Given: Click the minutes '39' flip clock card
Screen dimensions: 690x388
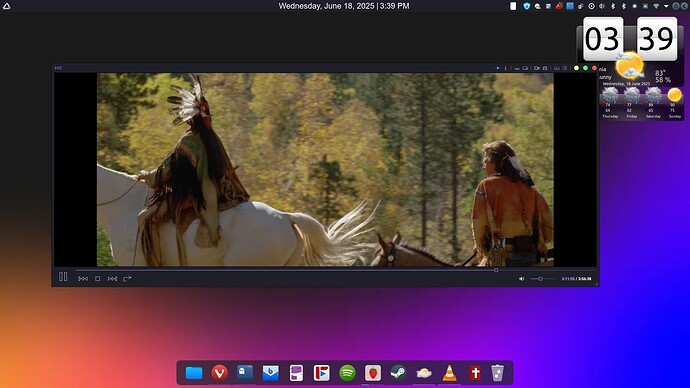Looking at the screenshot, I should 657,39.
